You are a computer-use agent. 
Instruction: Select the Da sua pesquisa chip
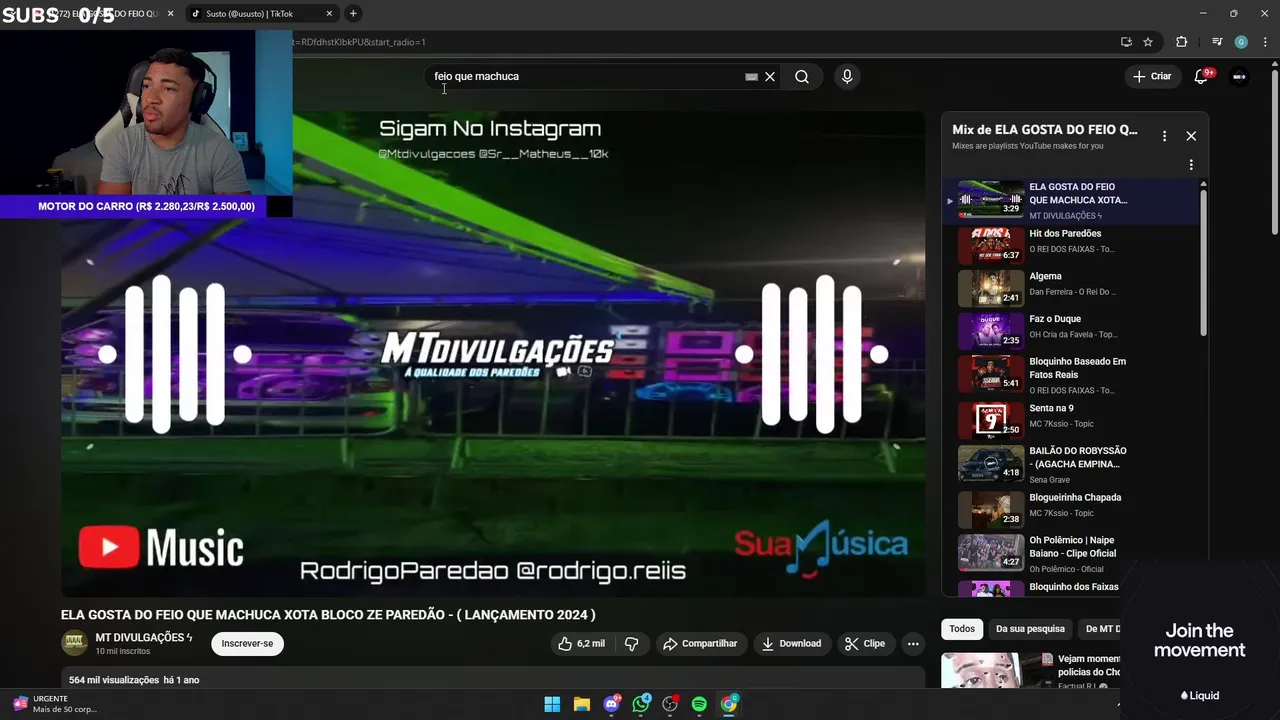pyautogui.click(x=1030, y=629)
